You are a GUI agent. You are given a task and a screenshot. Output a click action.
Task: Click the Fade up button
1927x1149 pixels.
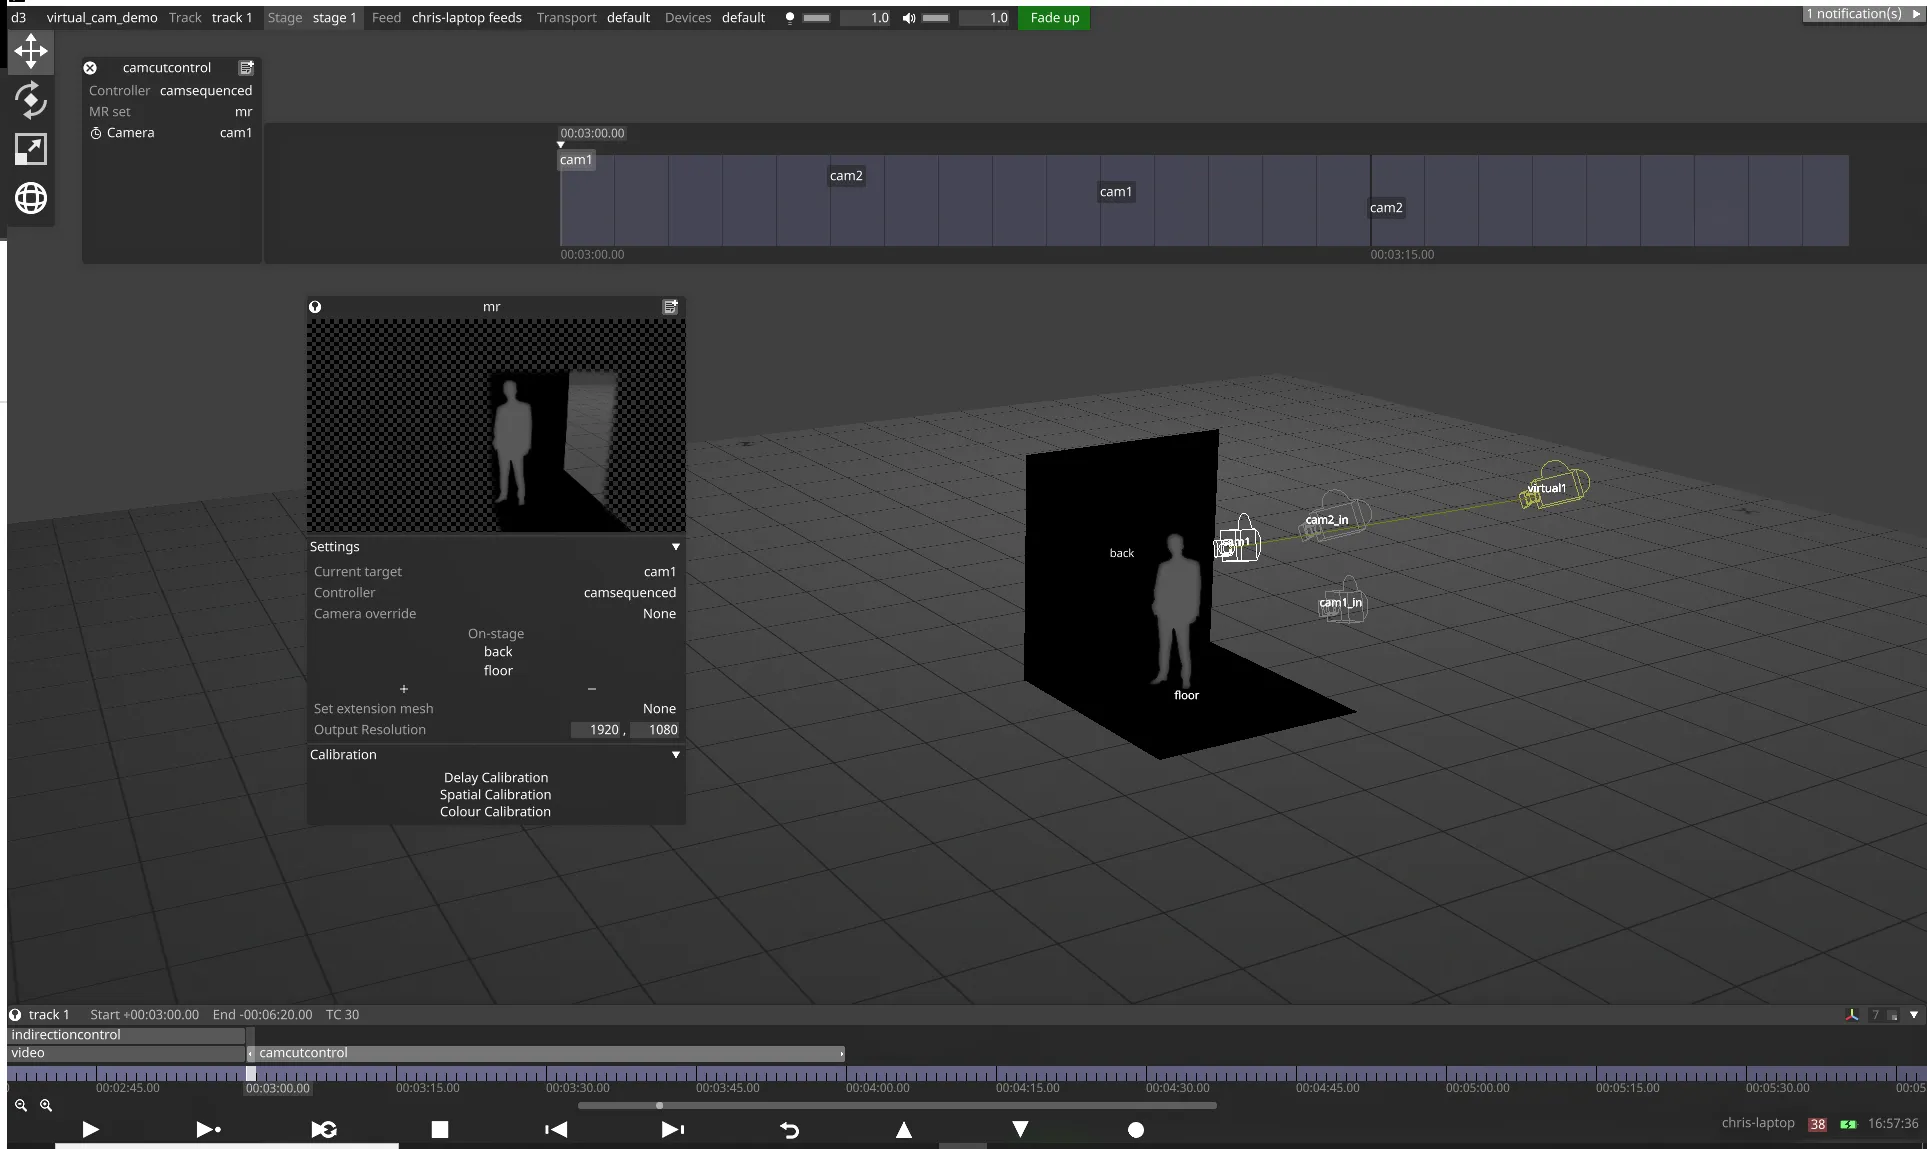tap(1054, 18)
